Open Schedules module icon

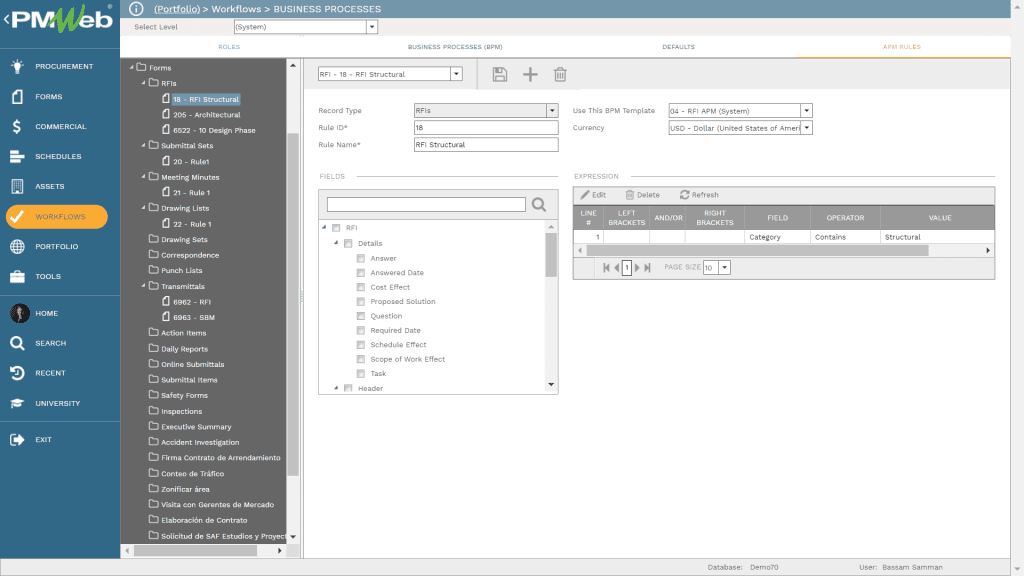coord(18,156)
